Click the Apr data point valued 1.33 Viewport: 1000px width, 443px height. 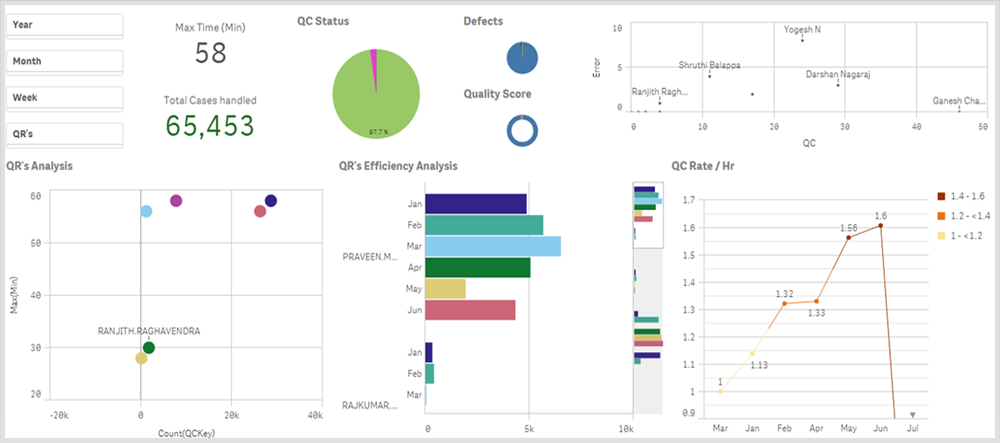pyautogui.click(x=816, y=301)
